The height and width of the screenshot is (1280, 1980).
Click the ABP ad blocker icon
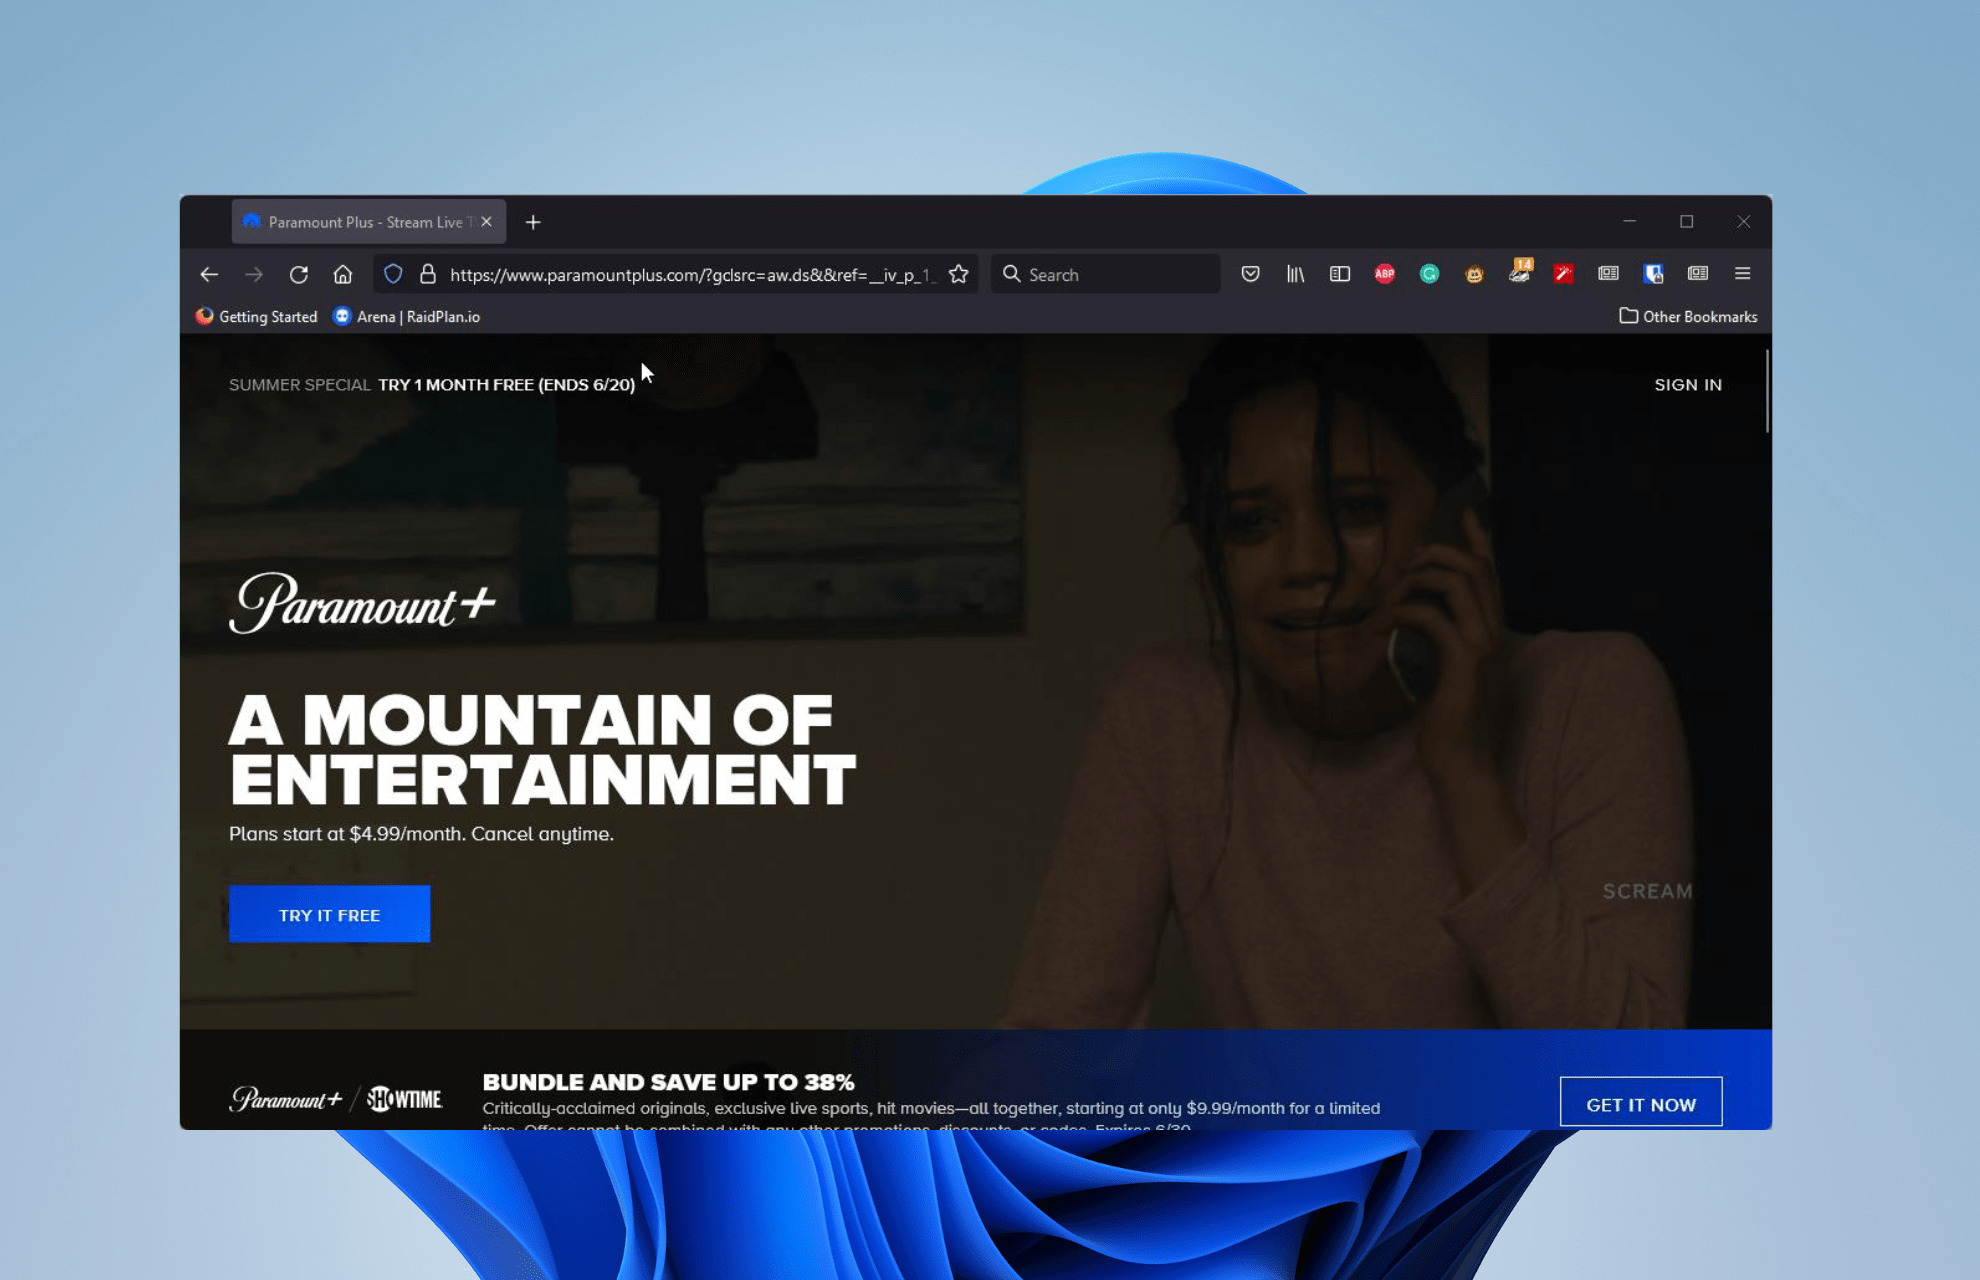(x=1383, y=274)
